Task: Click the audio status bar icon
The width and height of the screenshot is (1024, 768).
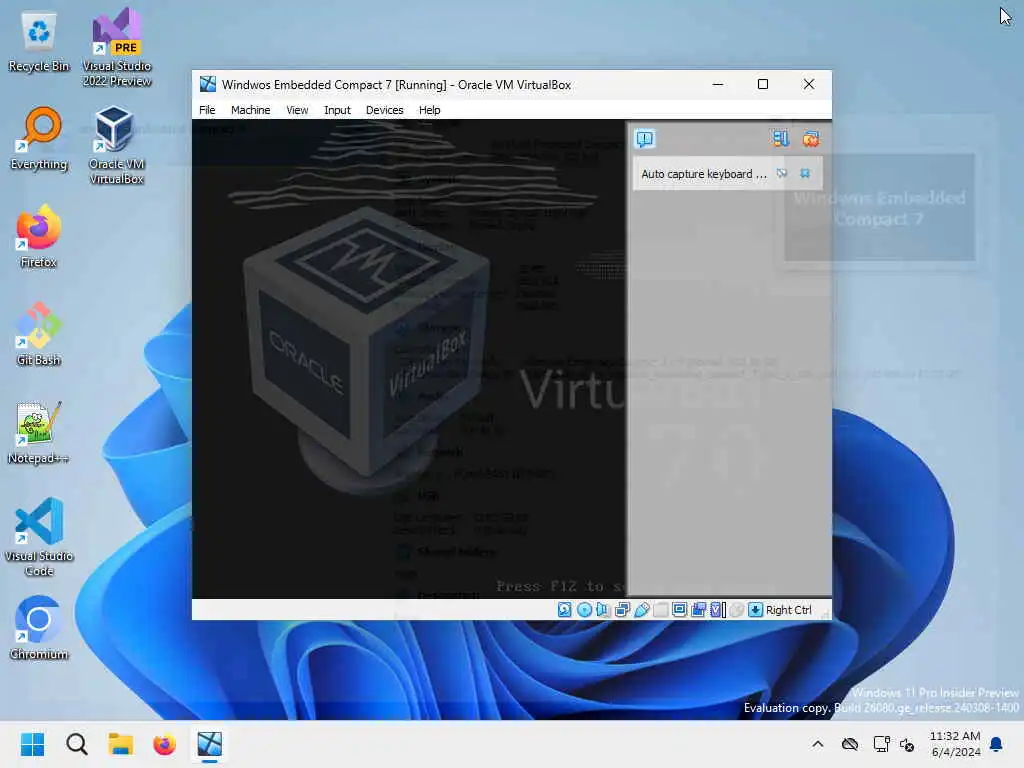Action: (603, 610)
